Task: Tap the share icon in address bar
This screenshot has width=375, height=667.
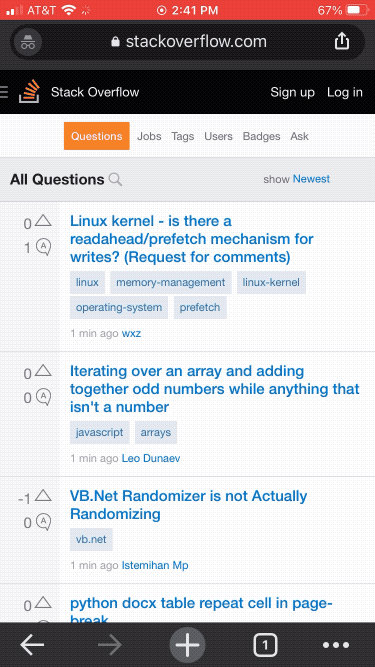Action: 342,41
